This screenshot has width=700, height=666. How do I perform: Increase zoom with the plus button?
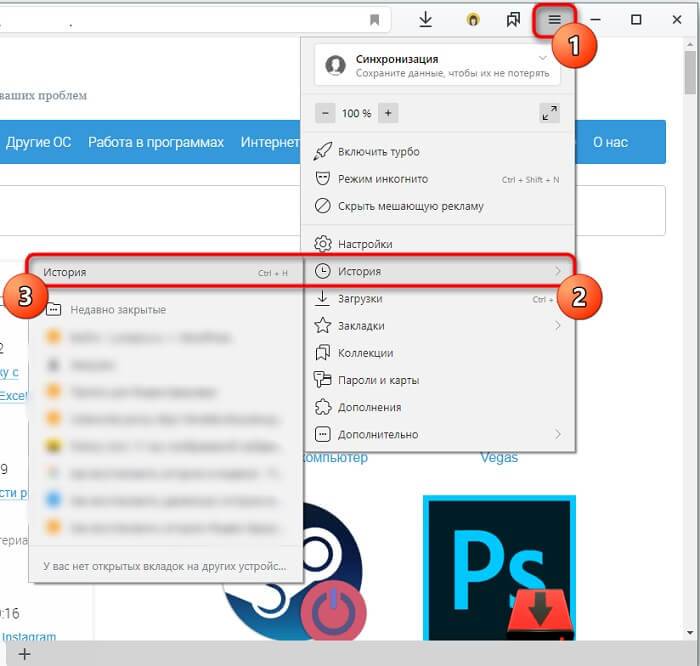[x=388, y=113]
